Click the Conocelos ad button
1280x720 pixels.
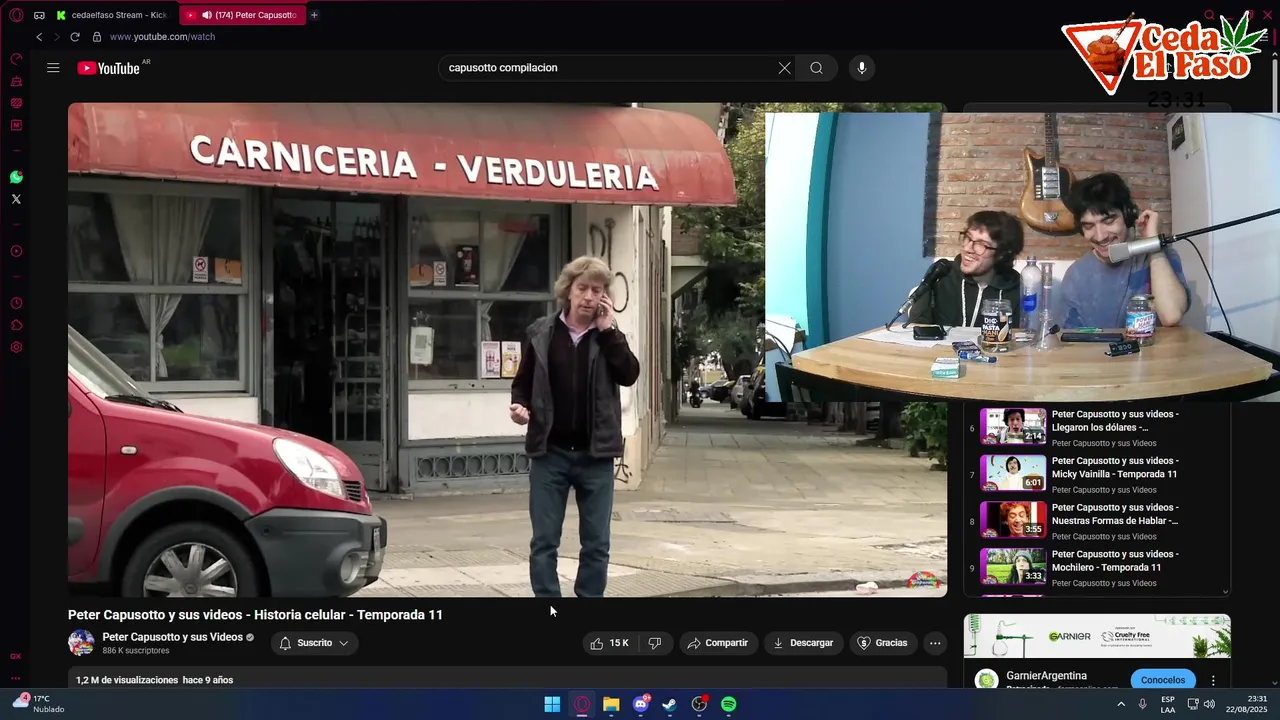point(1163,680)
